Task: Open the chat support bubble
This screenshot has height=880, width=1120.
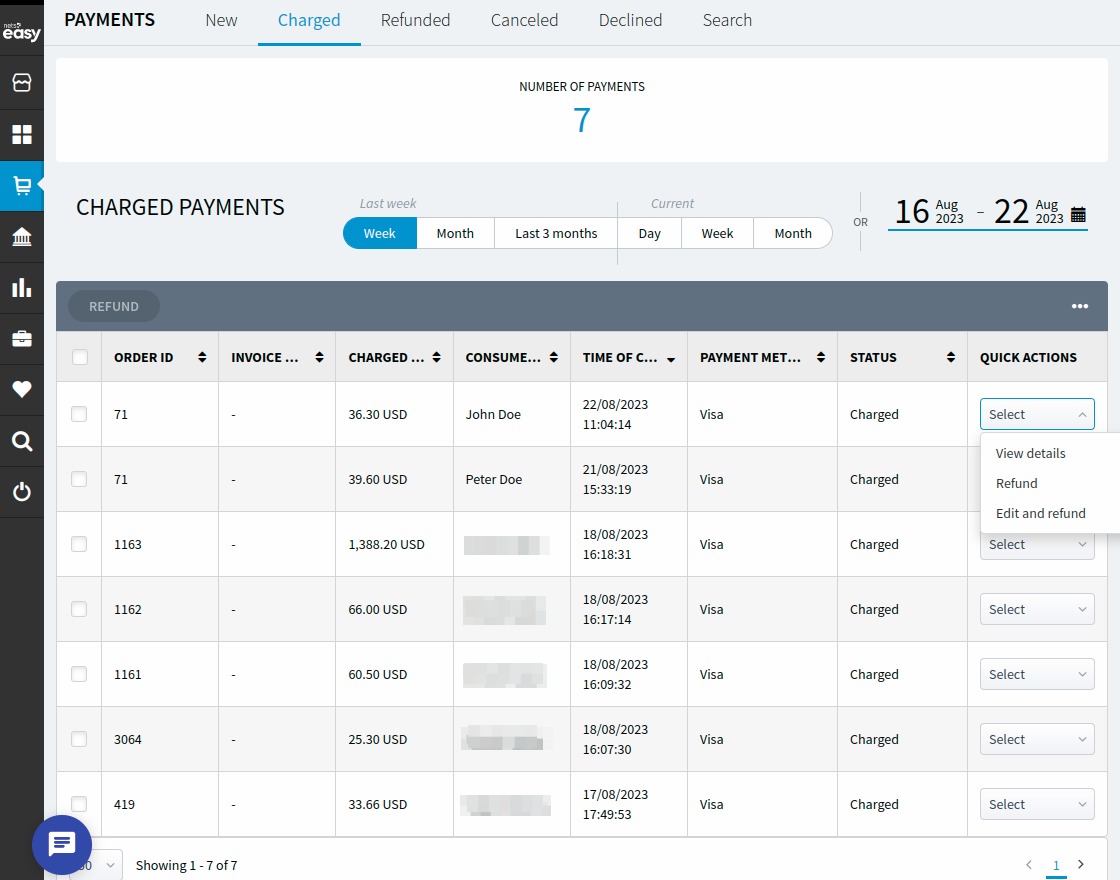Action: [x=61, y=844]
